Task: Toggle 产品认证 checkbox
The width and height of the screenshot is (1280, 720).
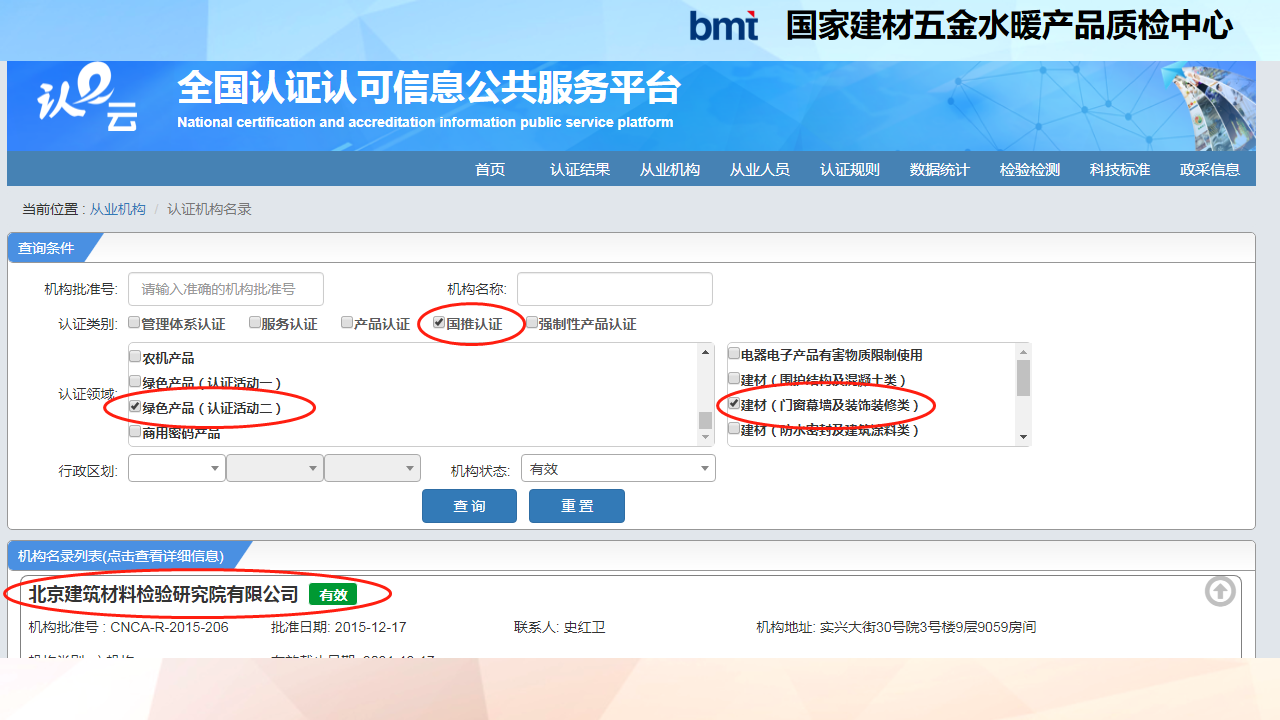Action: pyautogui.click(x=347, y=323)
